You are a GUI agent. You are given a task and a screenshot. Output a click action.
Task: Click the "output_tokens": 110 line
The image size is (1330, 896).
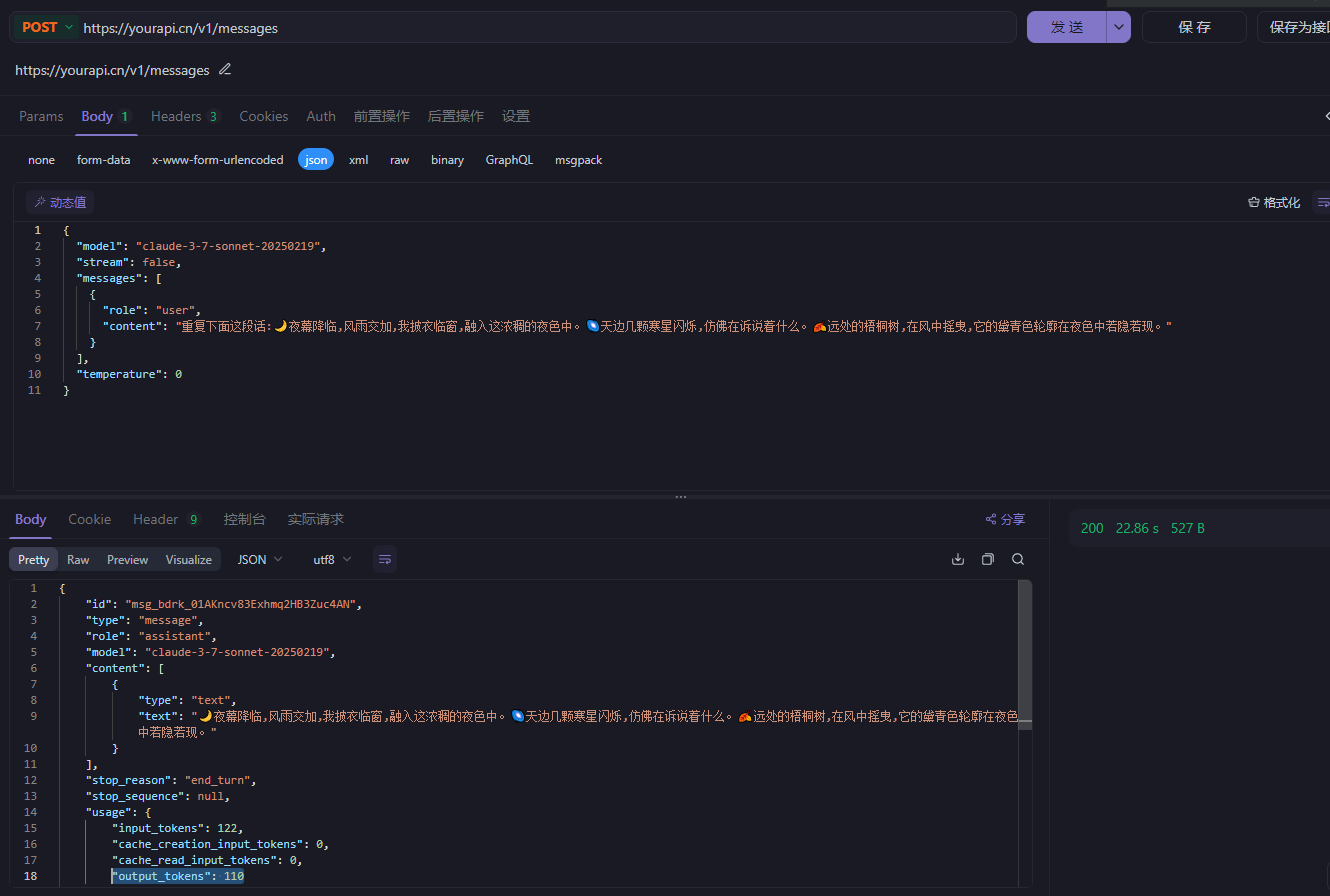coord(177,876)
